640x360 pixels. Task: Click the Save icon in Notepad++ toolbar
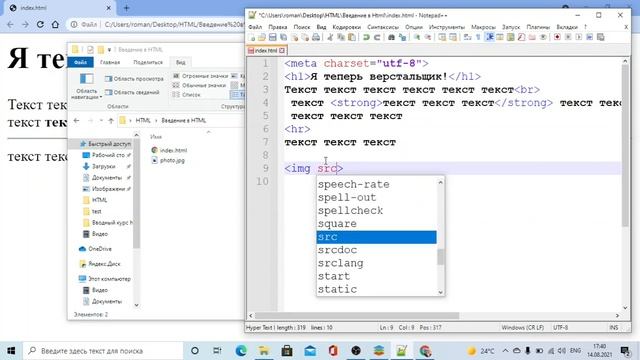point(273,37)
